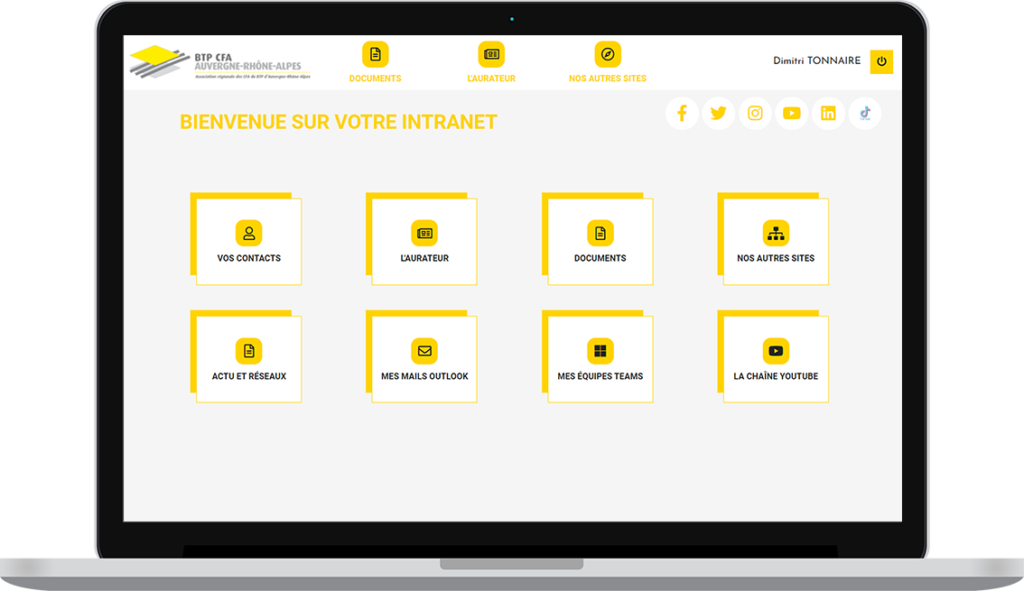Image resolution: width=1024 pixels, height=591 pixels.
Task: Open Documents in the top navigation
Action: (x=375, y=62)
